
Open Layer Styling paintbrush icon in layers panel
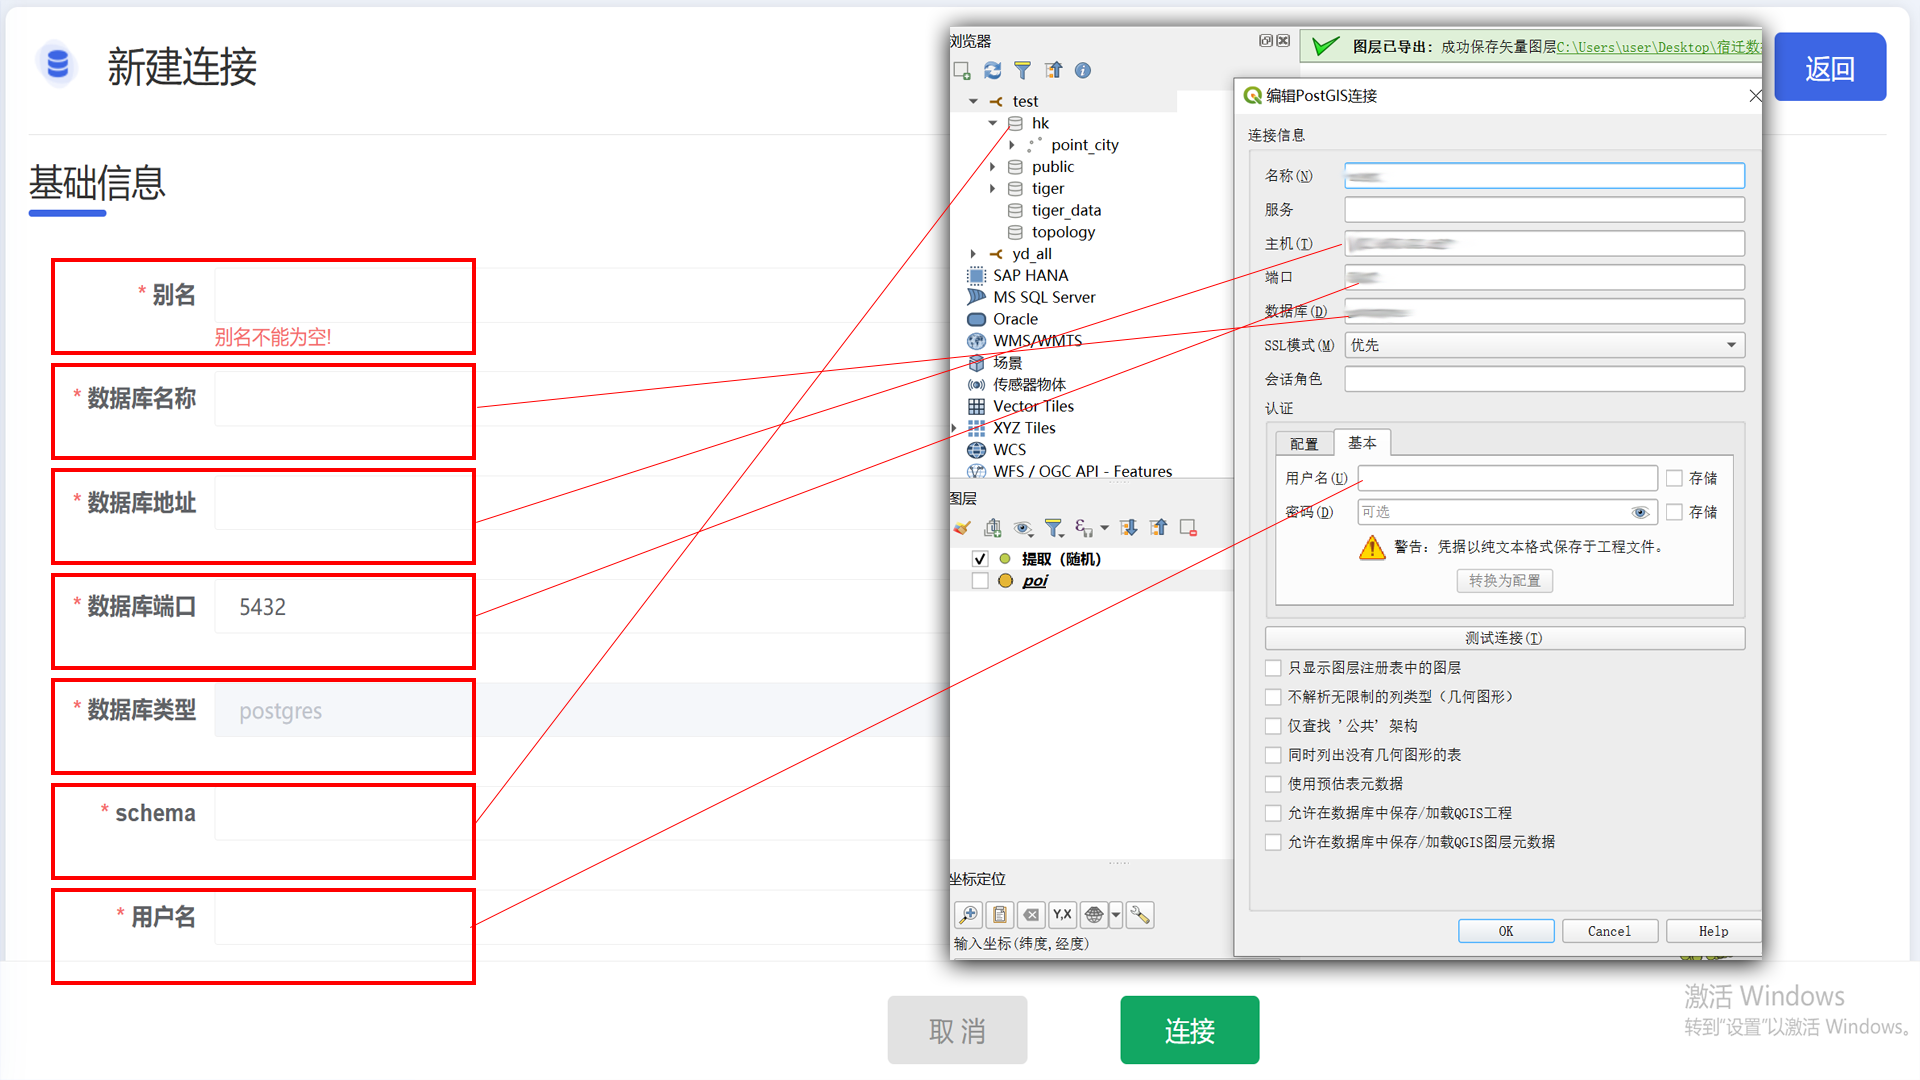coord(962,527)
